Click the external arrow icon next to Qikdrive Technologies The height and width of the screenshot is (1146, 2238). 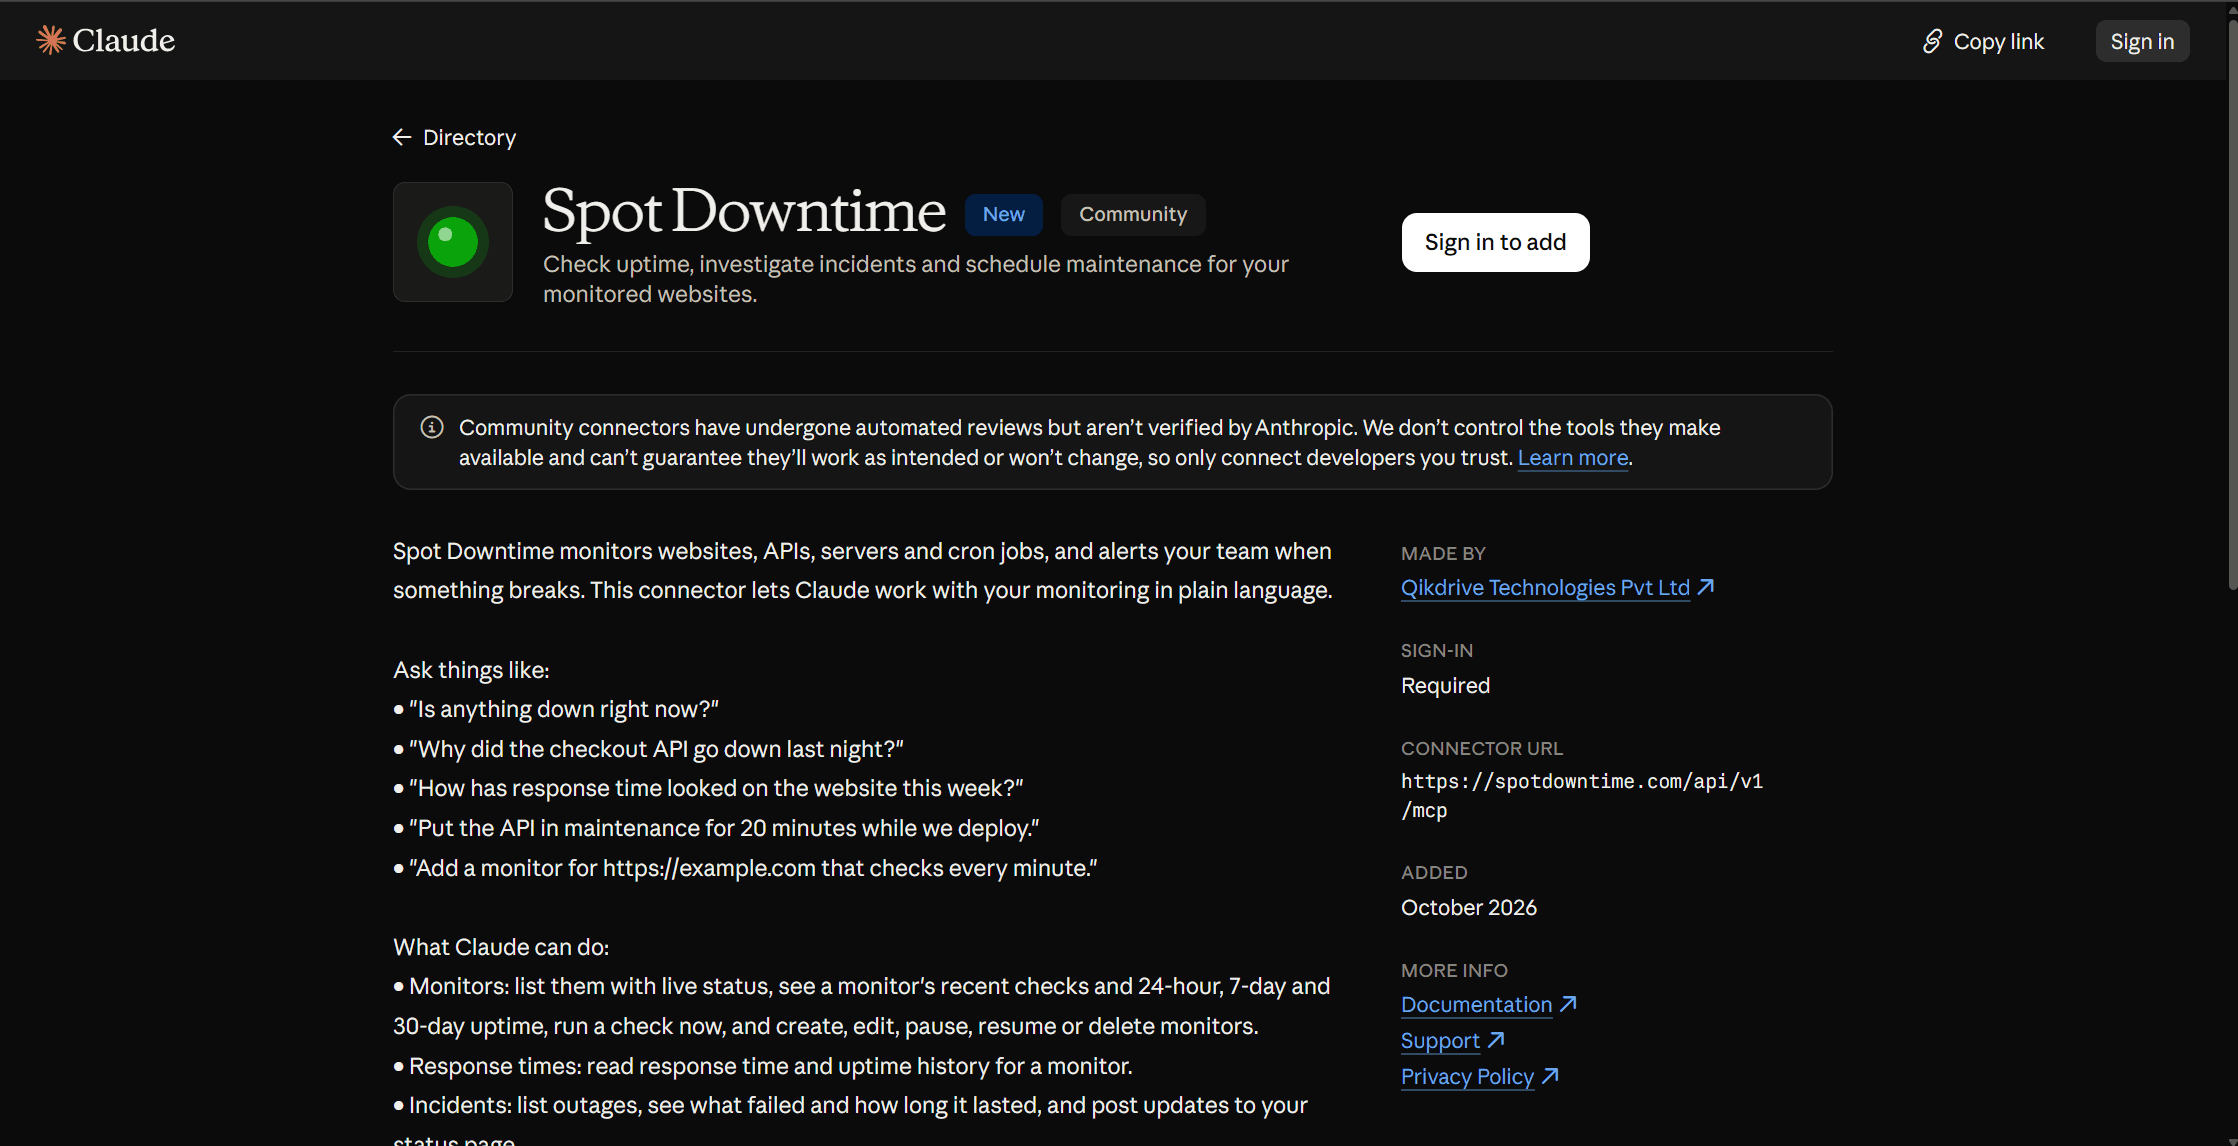coord(1706,587)
